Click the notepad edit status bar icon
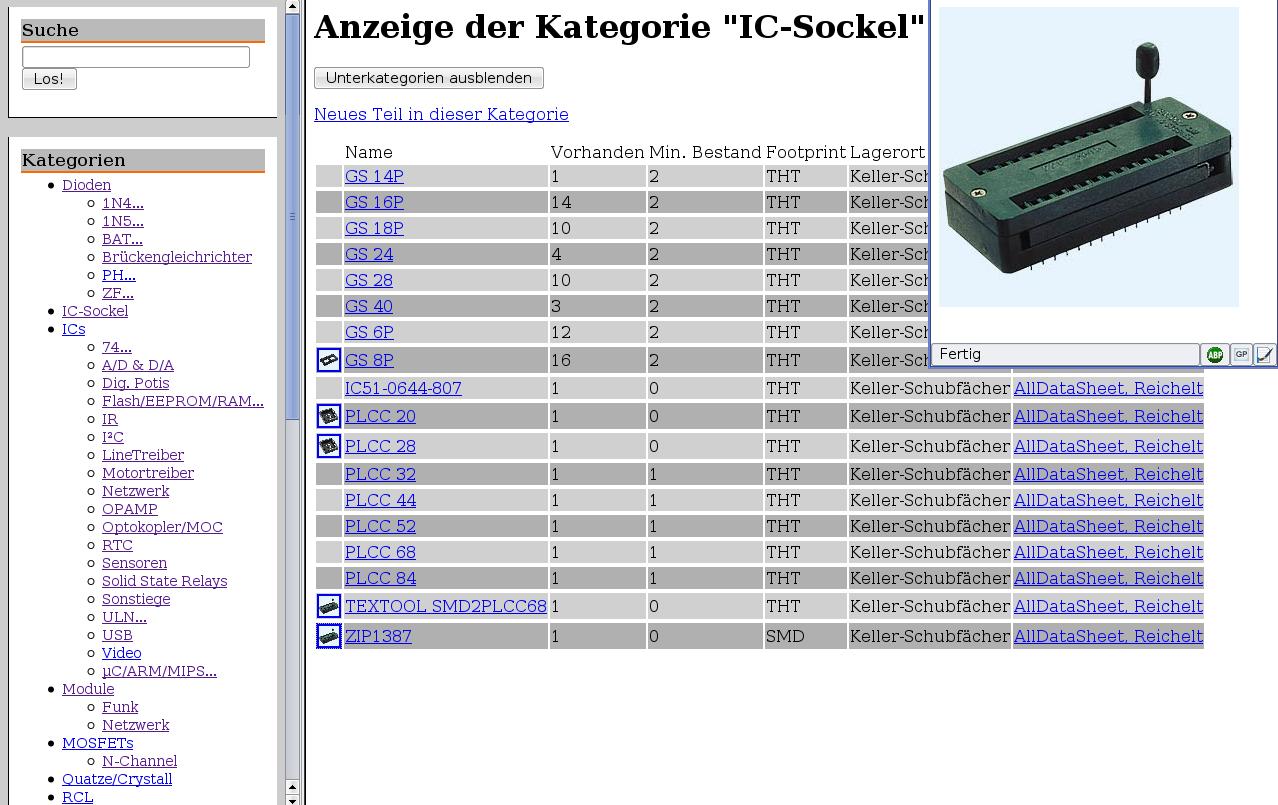 (1265, 355)
